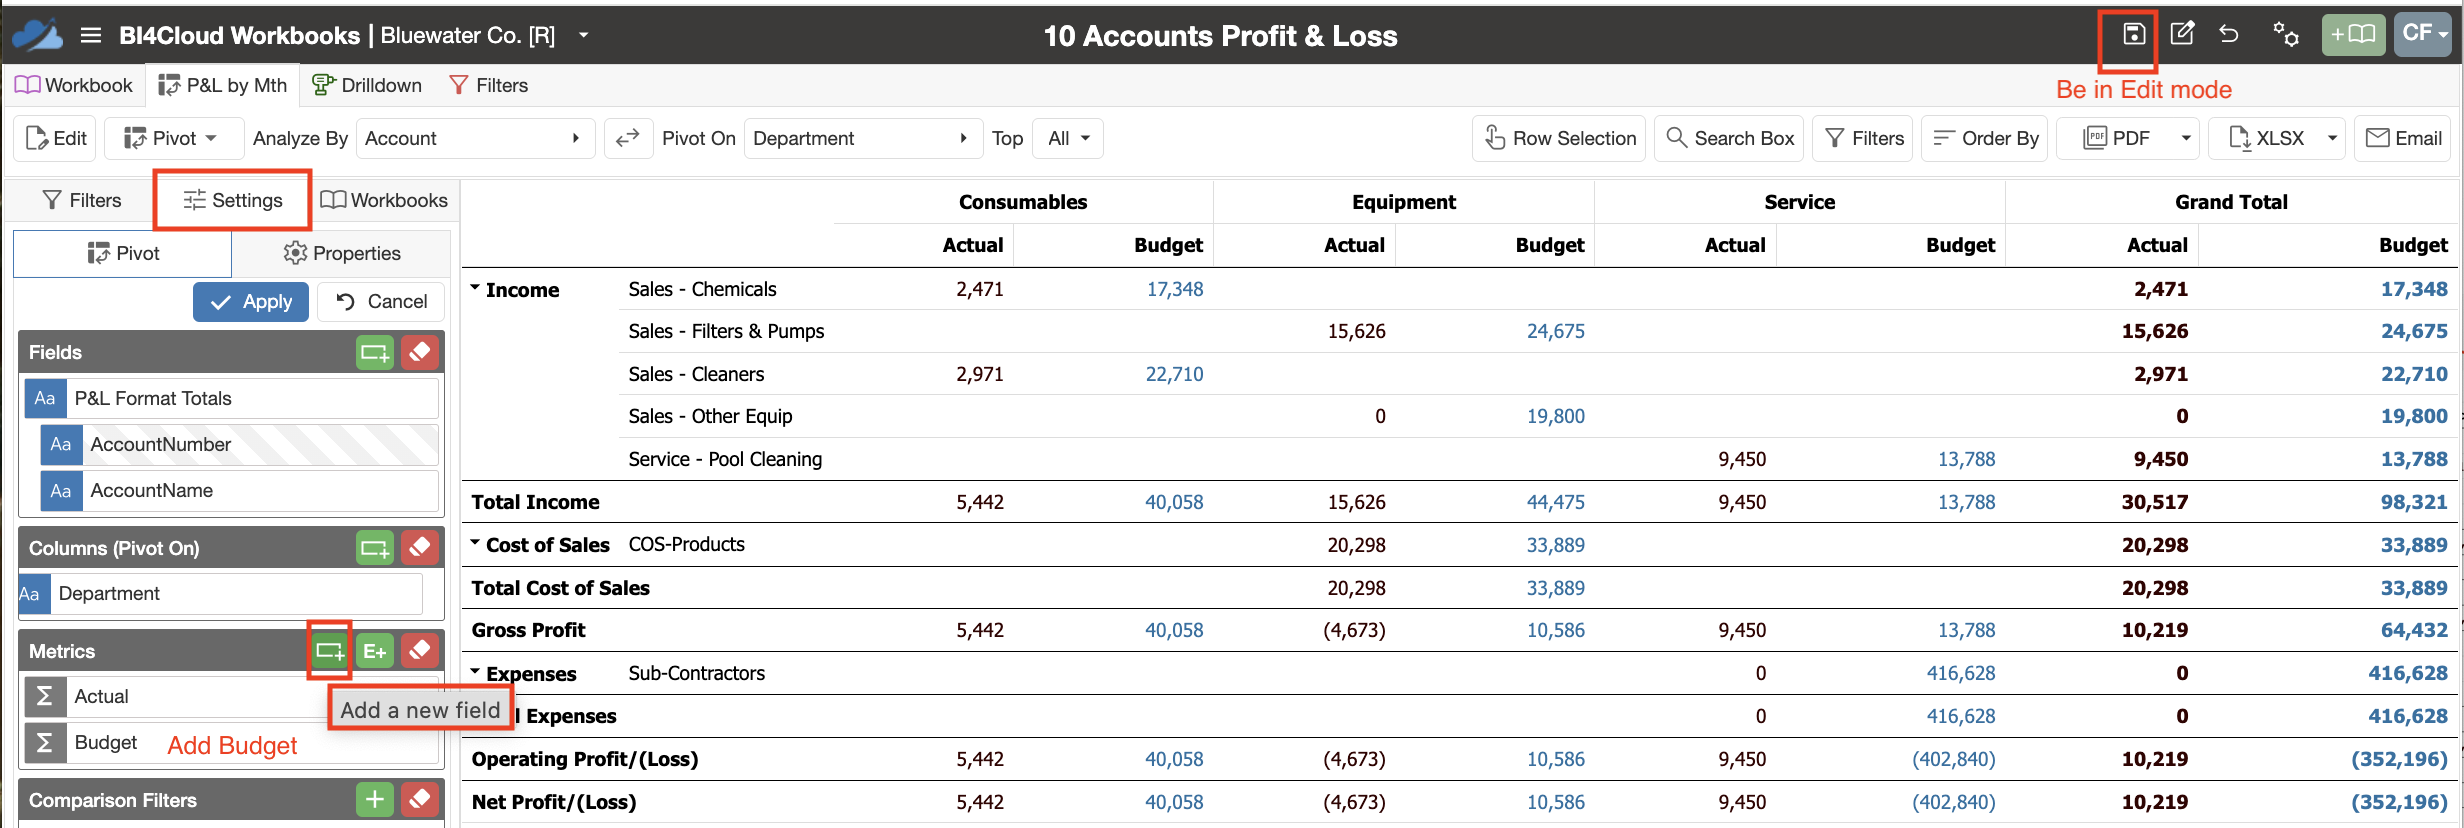
Task: Switch to the Workbook tab
Action: click(74, 85)
